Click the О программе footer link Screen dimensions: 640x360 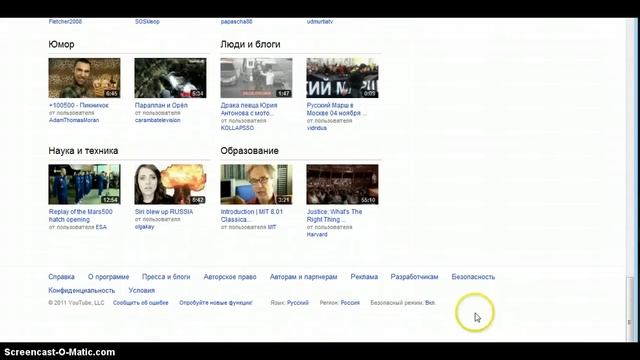[x=109, y=277]
